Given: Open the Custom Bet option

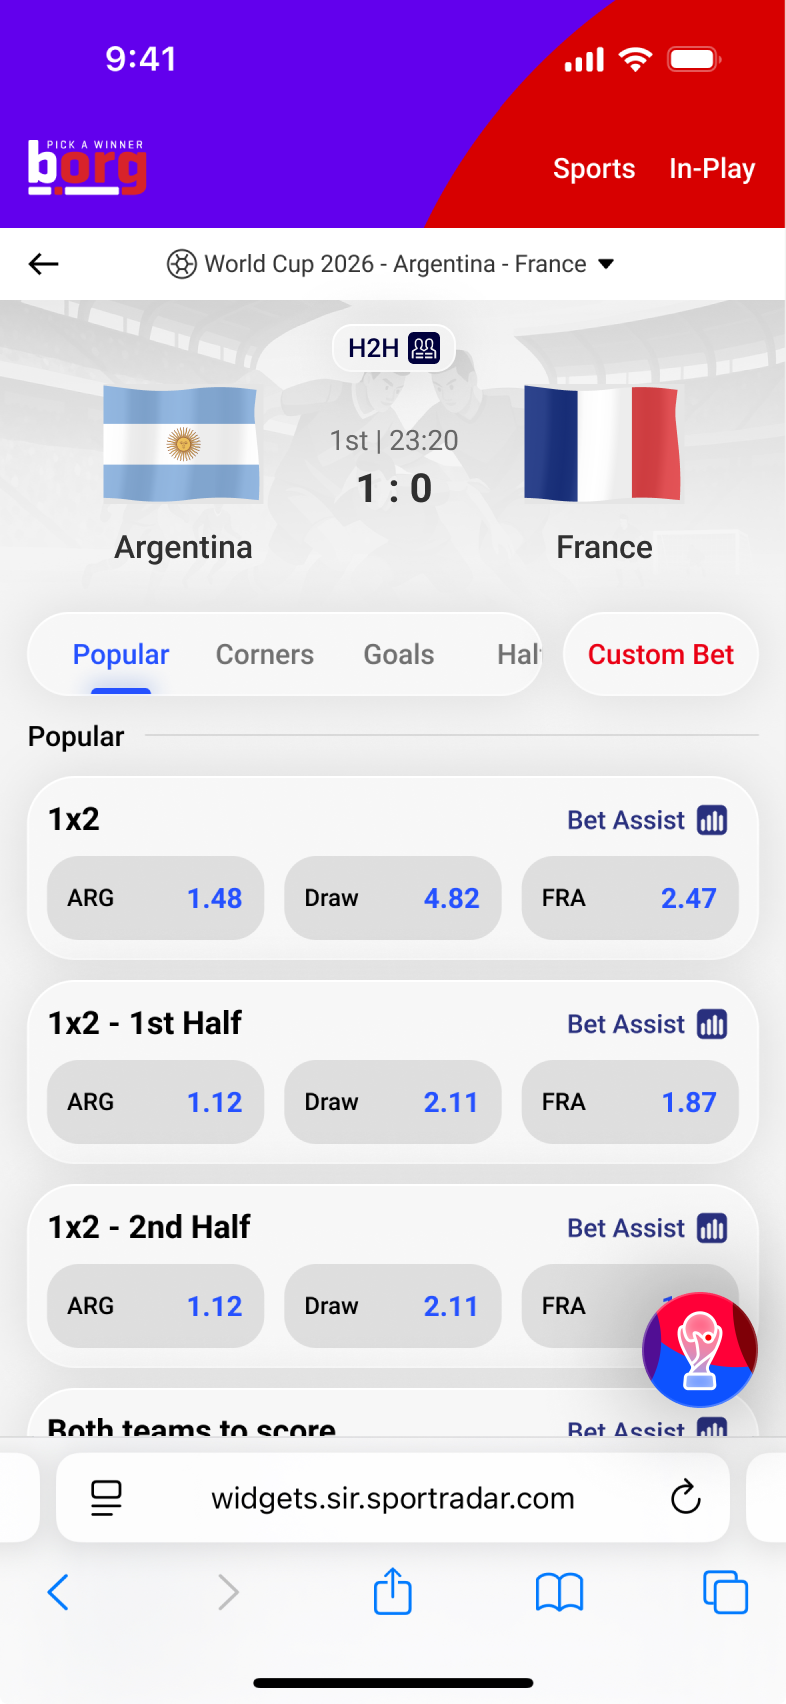Looking at the screenshot, I should [x=660, y=654].
